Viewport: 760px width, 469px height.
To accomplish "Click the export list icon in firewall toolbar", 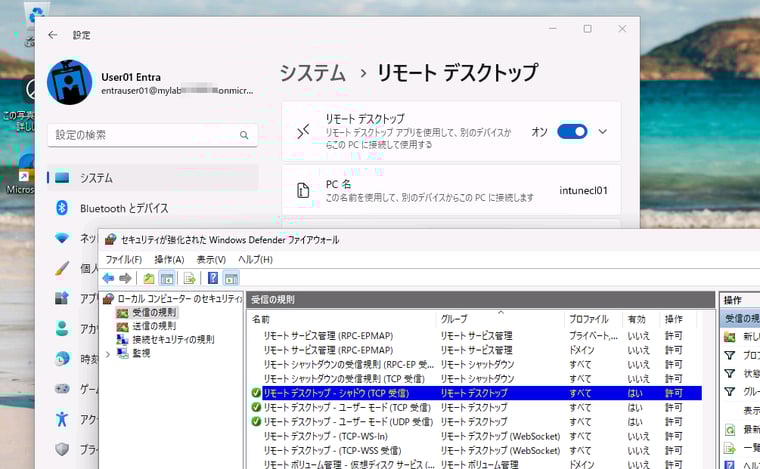I will tap(189, 278).
